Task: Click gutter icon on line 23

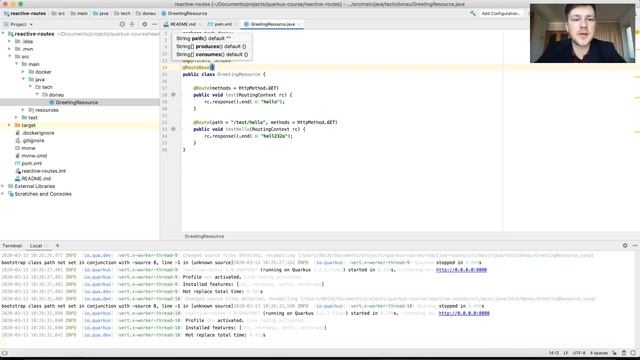Action: click(x=173, y=129)
